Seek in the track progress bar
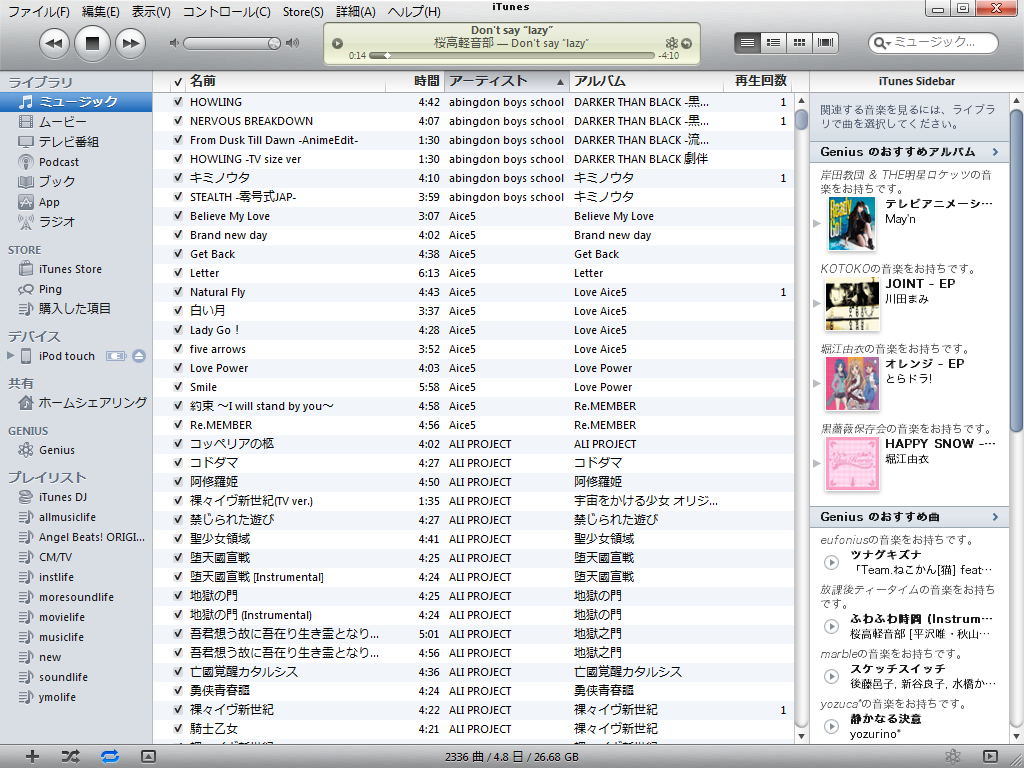This screenshot has width=1024, height=768. [512, 56]
